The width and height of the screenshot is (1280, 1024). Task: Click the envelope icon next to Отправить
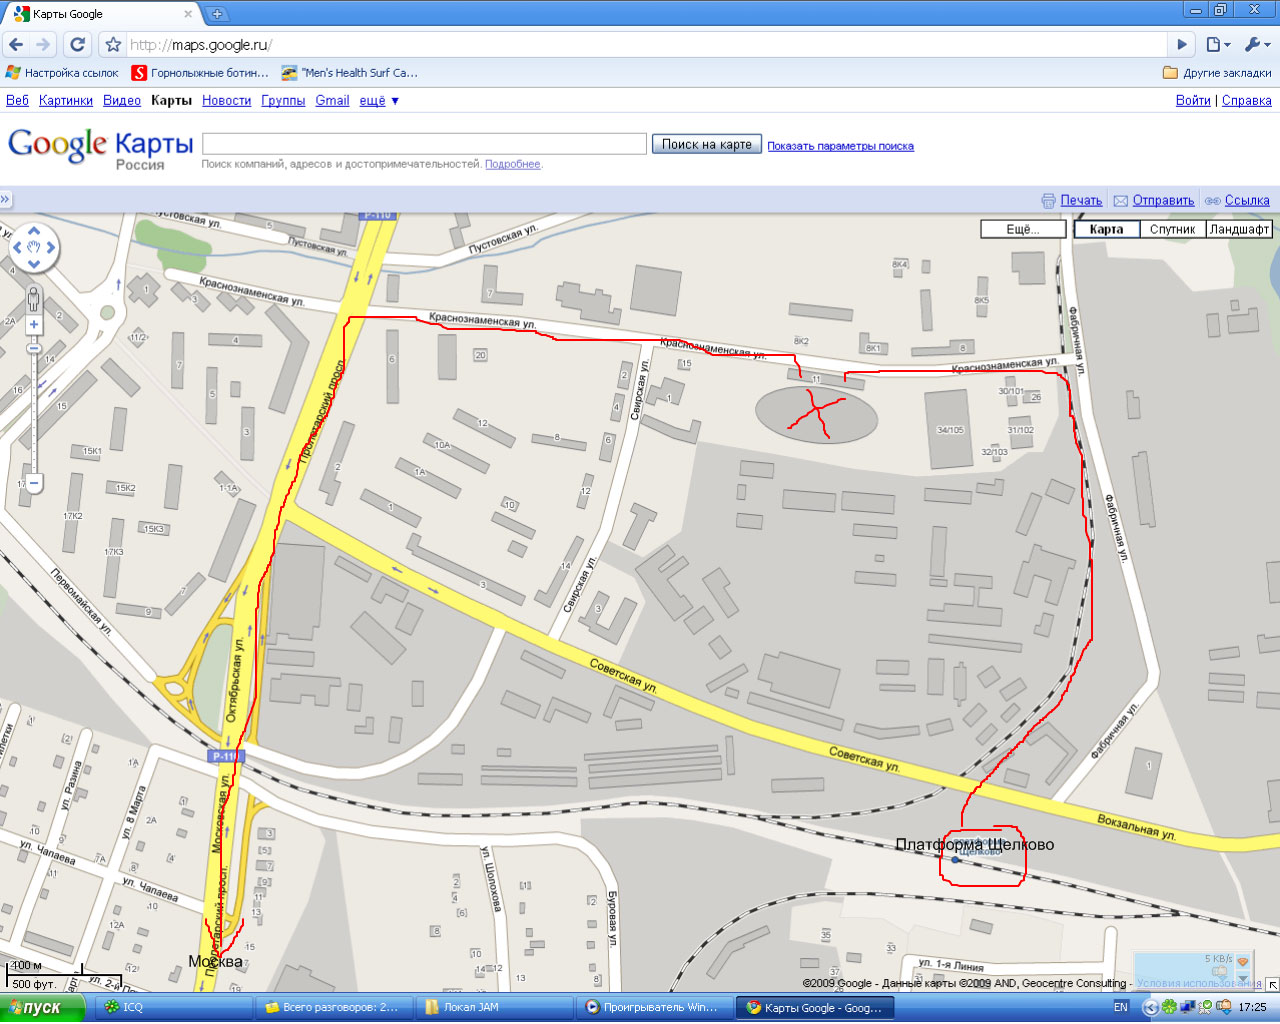coord(1121,201)
